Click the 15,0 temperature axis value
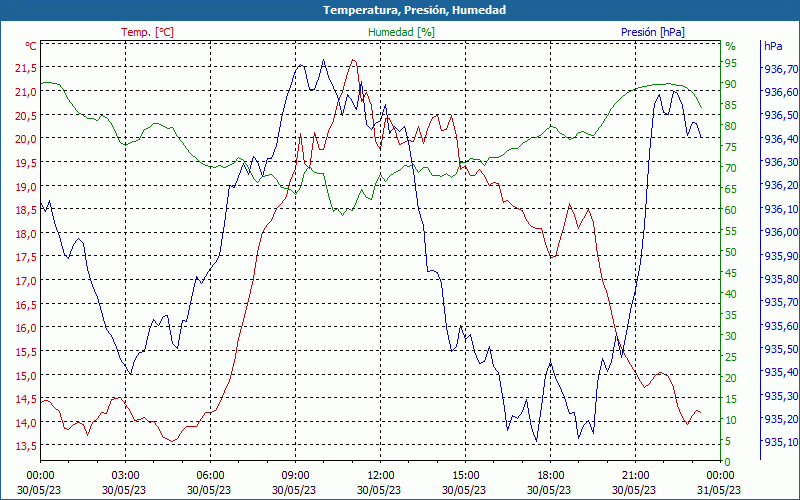 click(x=26, y=376)
